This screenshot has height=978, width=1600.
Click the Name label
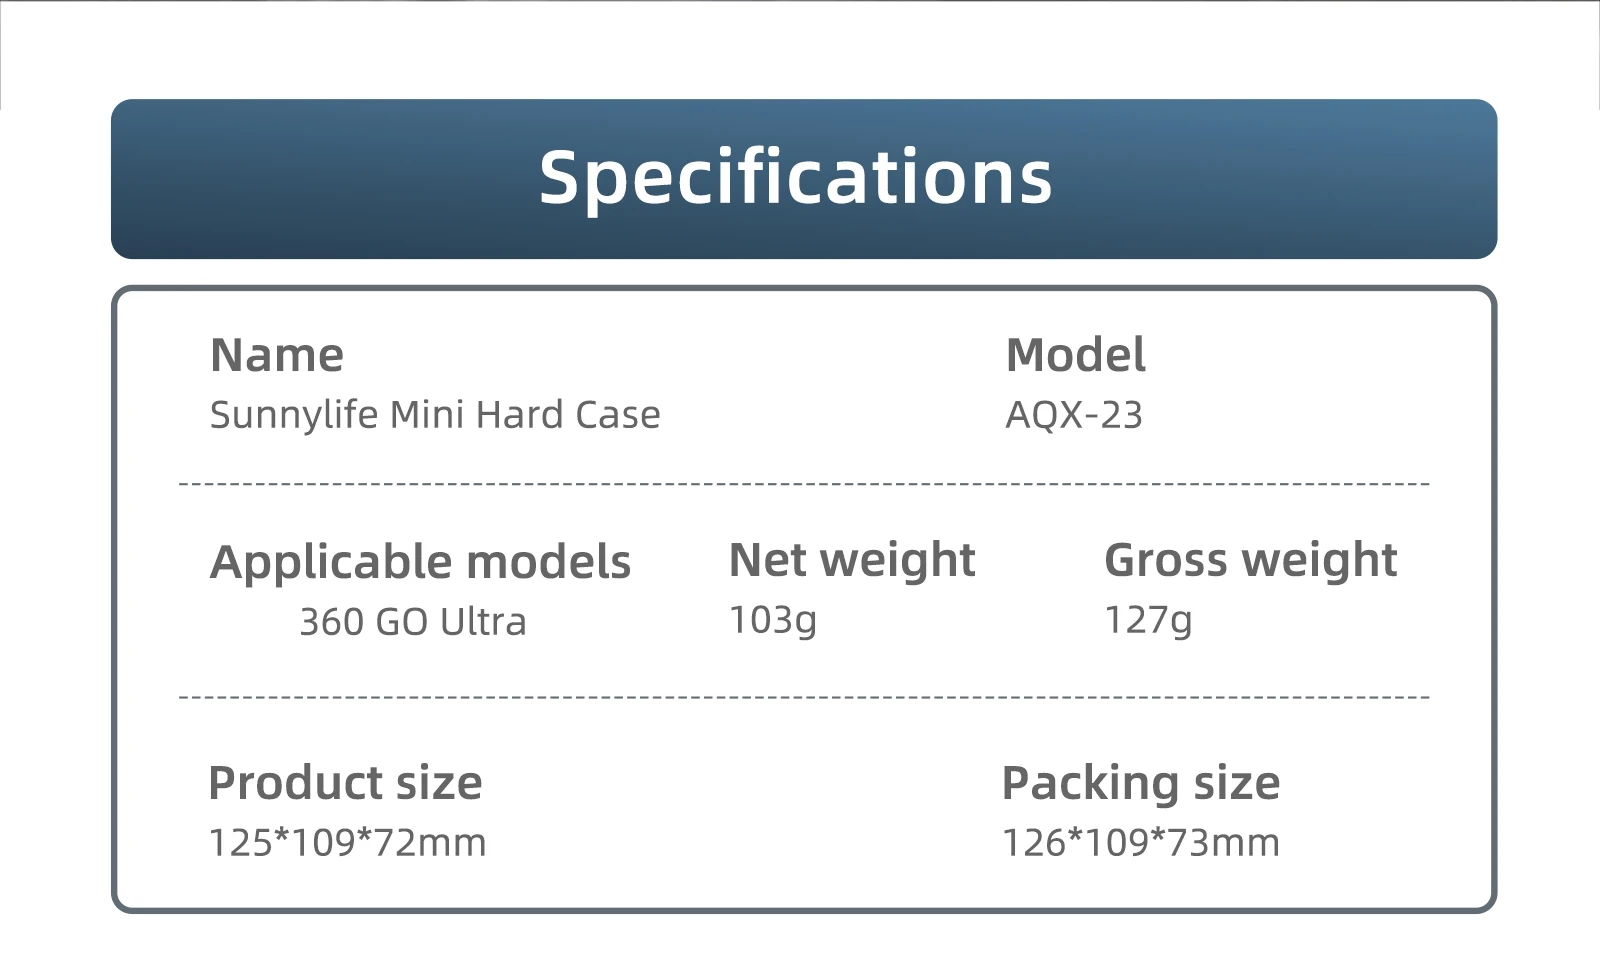pos(277,355)
